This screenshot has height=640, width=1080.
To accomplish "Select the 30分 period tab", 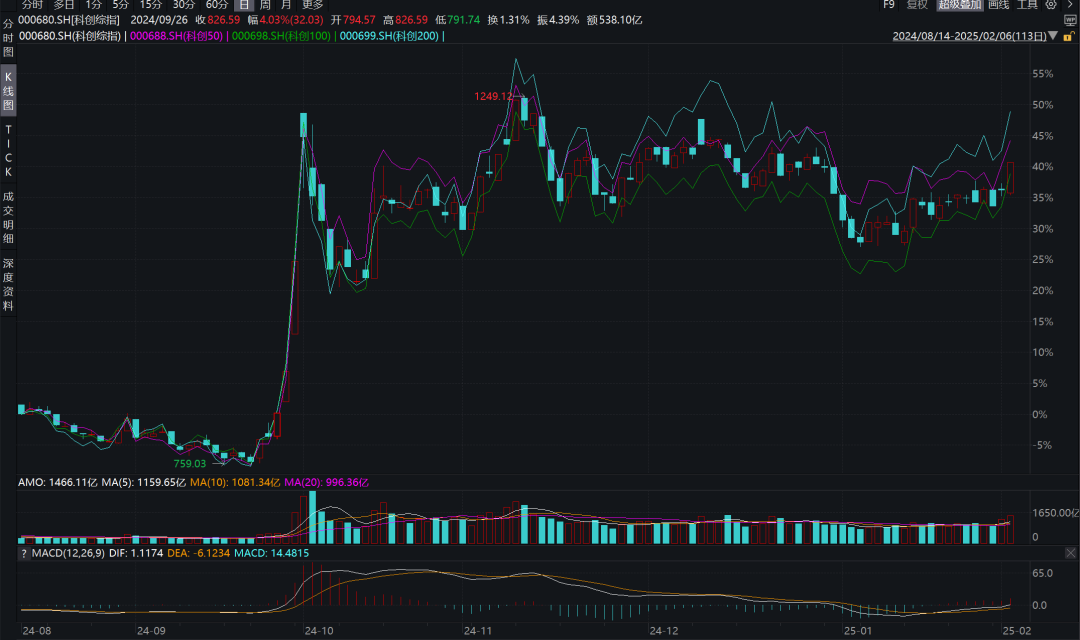I will click(184, 5).
